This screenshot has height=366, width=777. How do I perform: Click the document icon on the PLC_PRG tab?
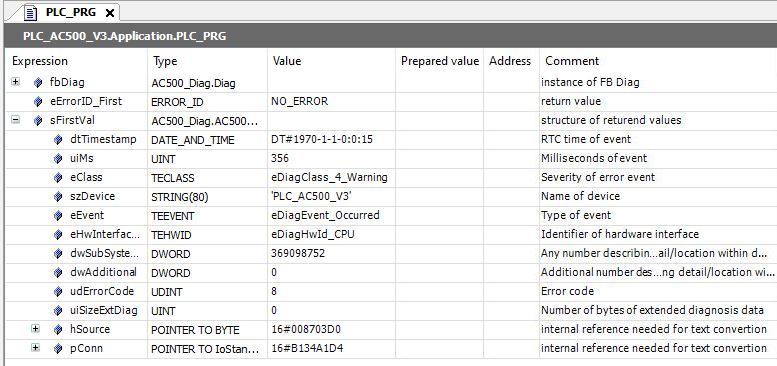click(x=31, y=13)
